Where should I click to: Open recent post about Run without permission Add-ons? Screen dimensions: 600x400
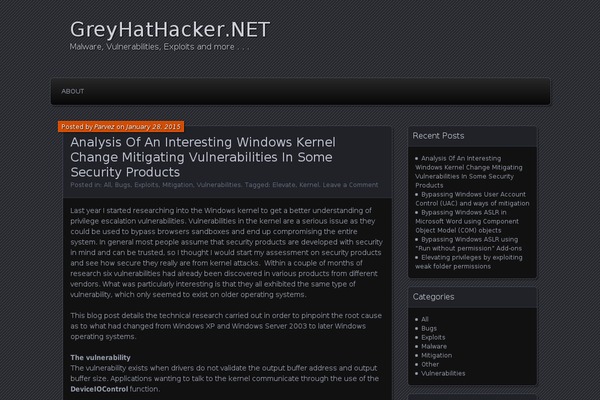tap(469, 244)
